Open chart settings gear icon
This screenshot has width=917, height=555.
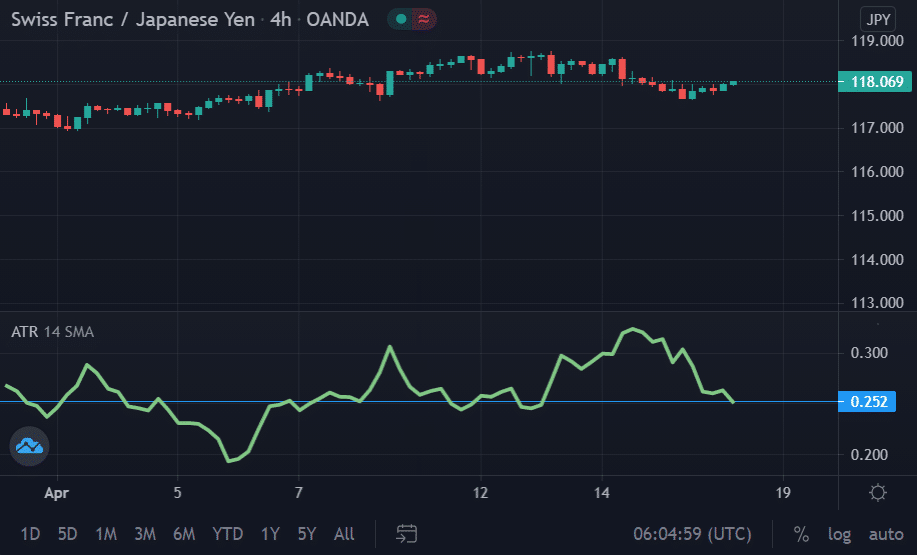877,492
